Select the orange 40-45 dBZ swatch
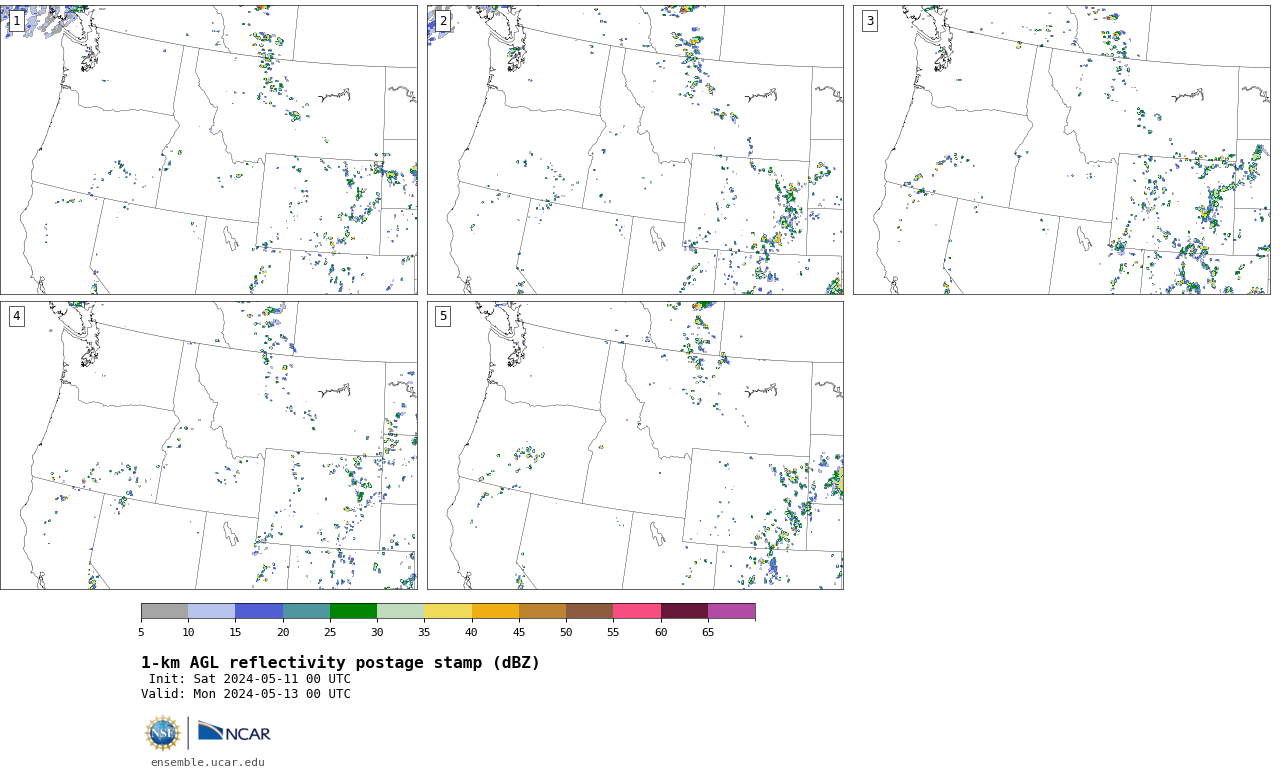1280x773 pixels. [495, 611]
